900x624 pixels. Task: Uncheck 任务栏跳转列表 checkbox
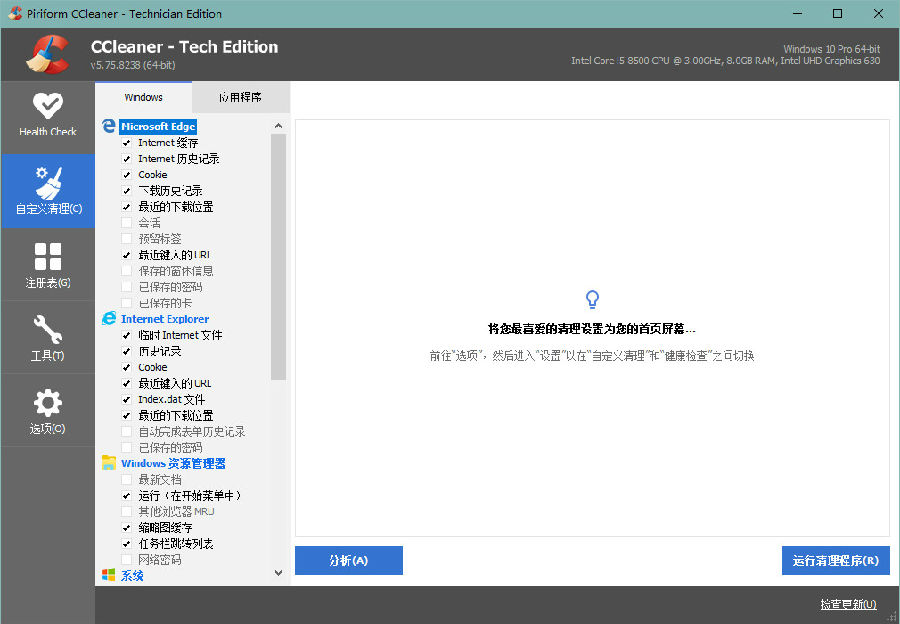pos(127,544)
